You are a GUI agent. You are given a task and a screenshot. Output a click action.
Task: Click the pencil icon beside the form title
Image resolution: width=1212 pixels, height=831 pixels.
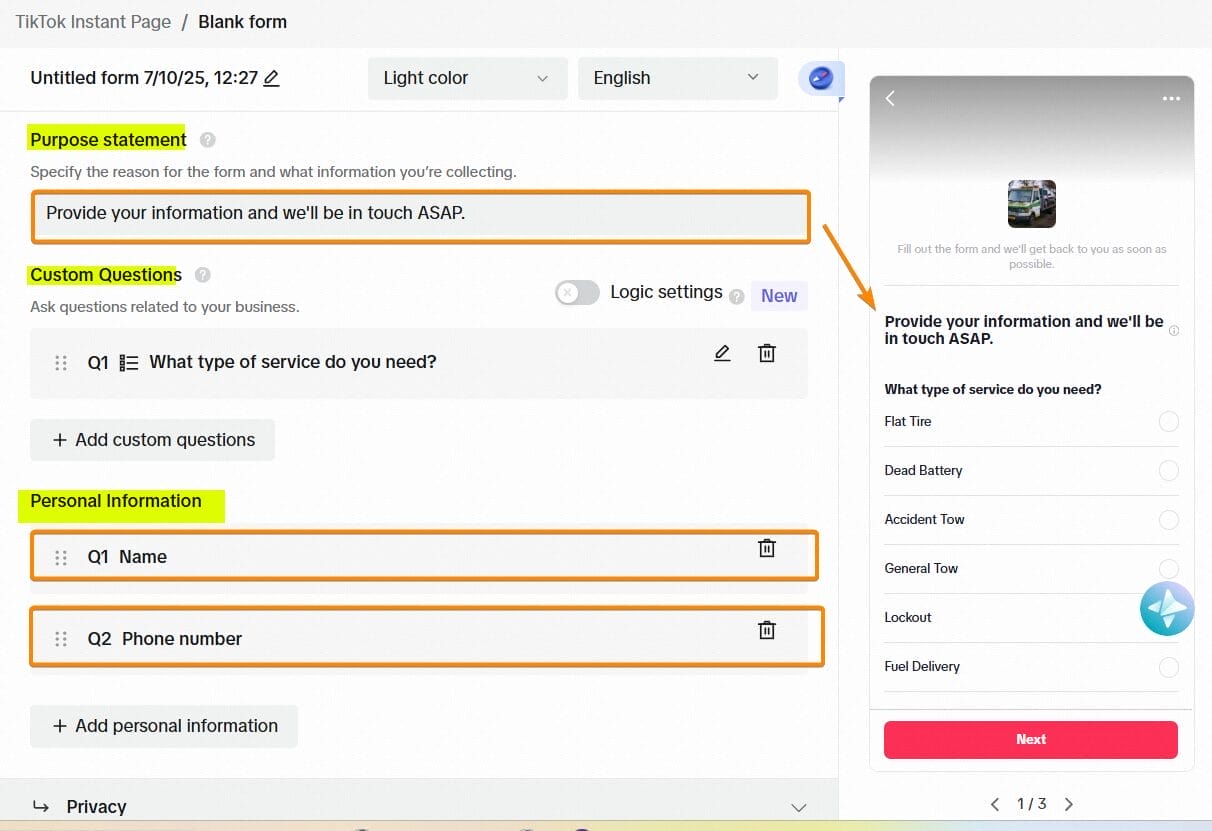click(271, 78)
